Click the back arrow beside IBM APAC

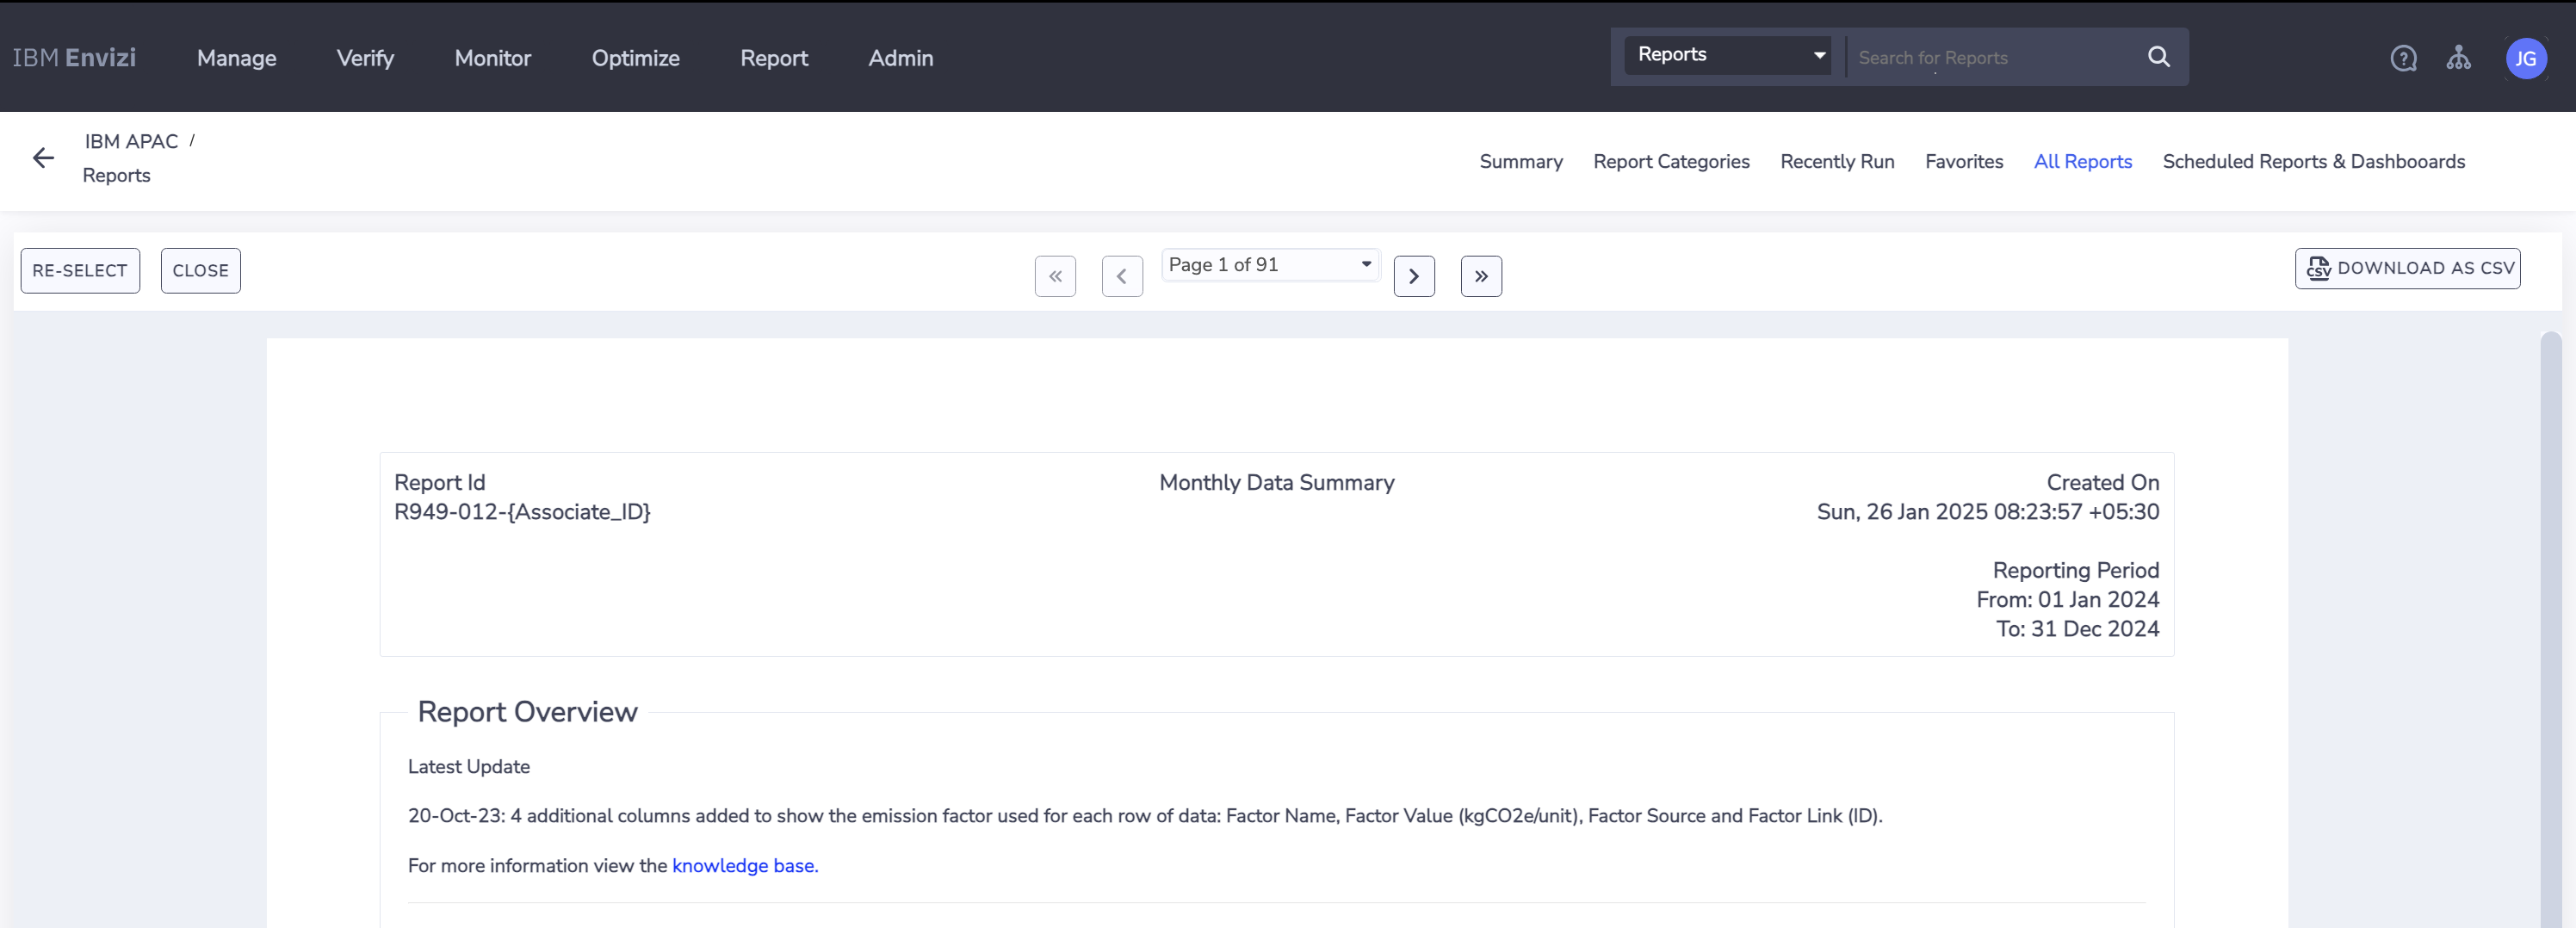coord(43,158)
